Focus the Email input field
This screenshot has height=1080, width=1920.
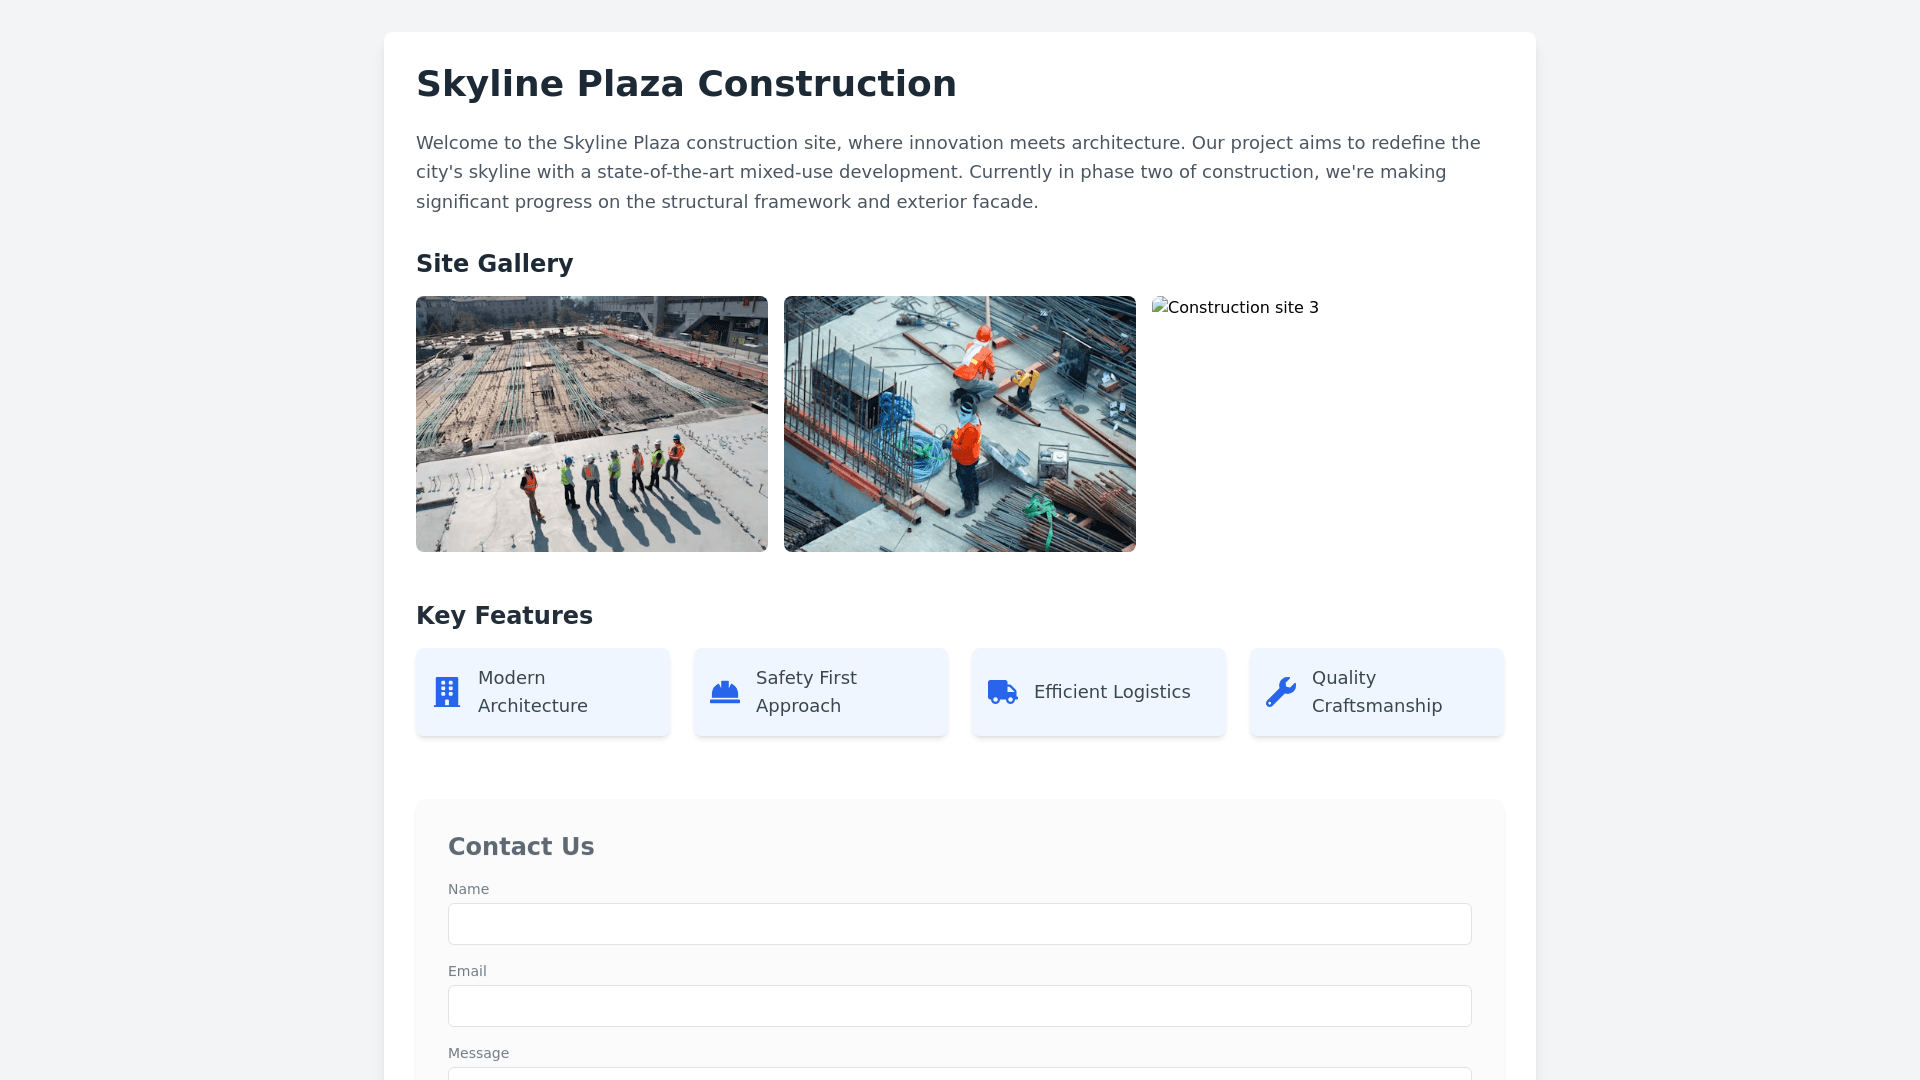(x=960, y=1006)
